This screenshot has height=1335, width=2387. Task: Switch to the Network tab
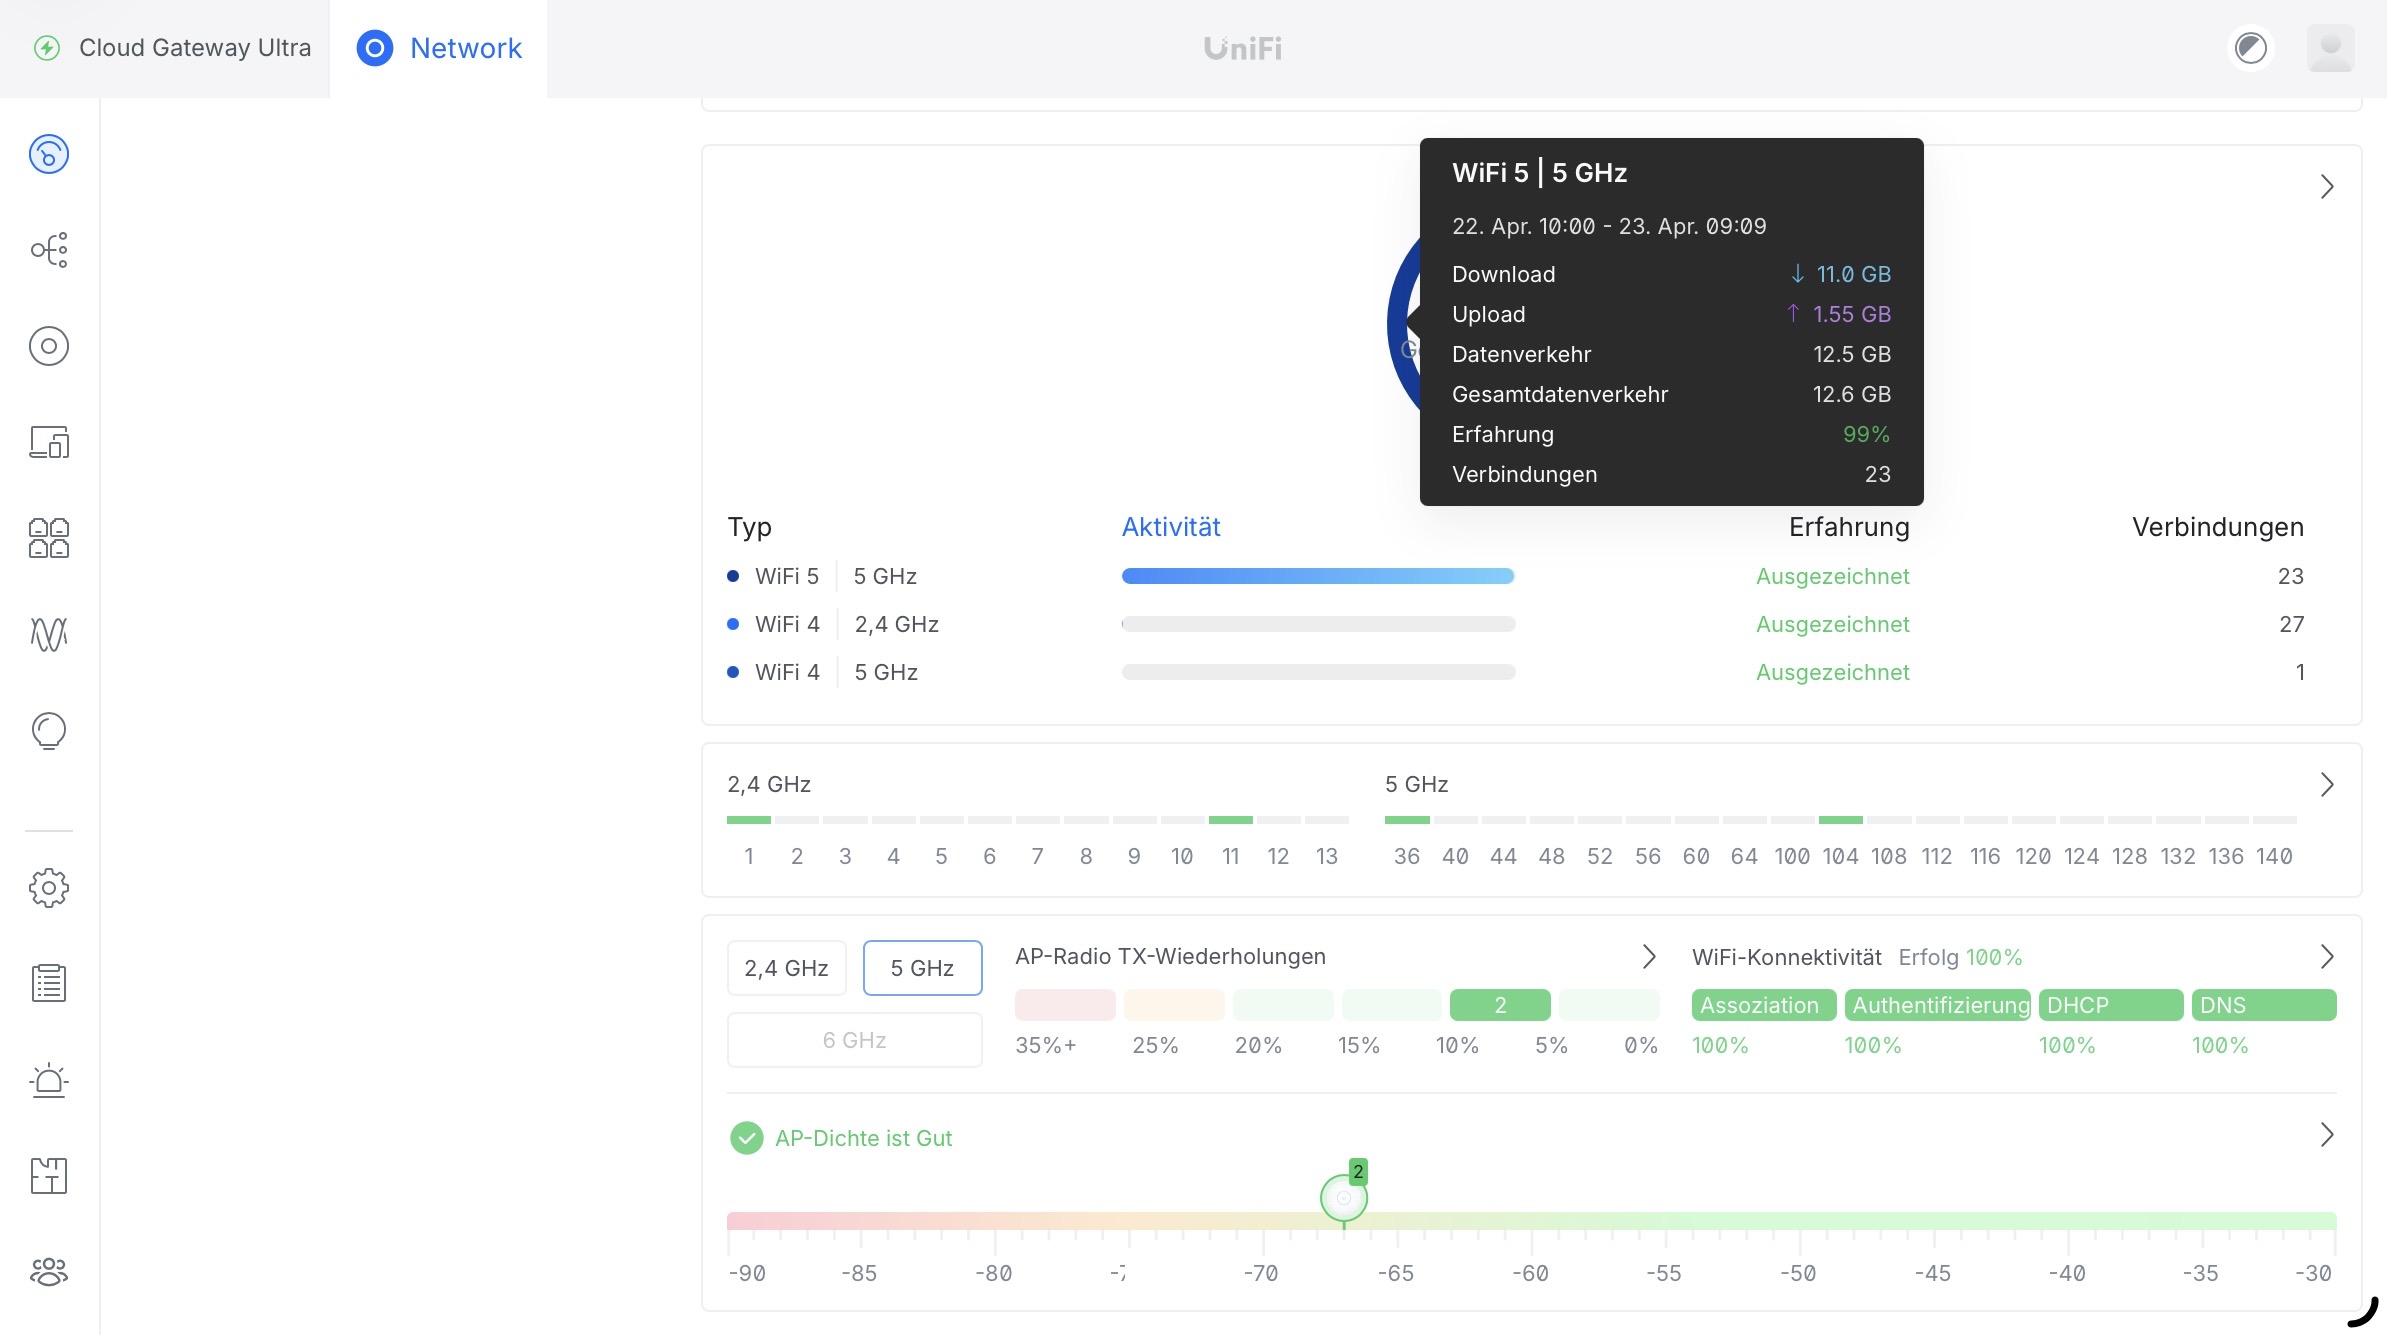[x=438, y=49]
